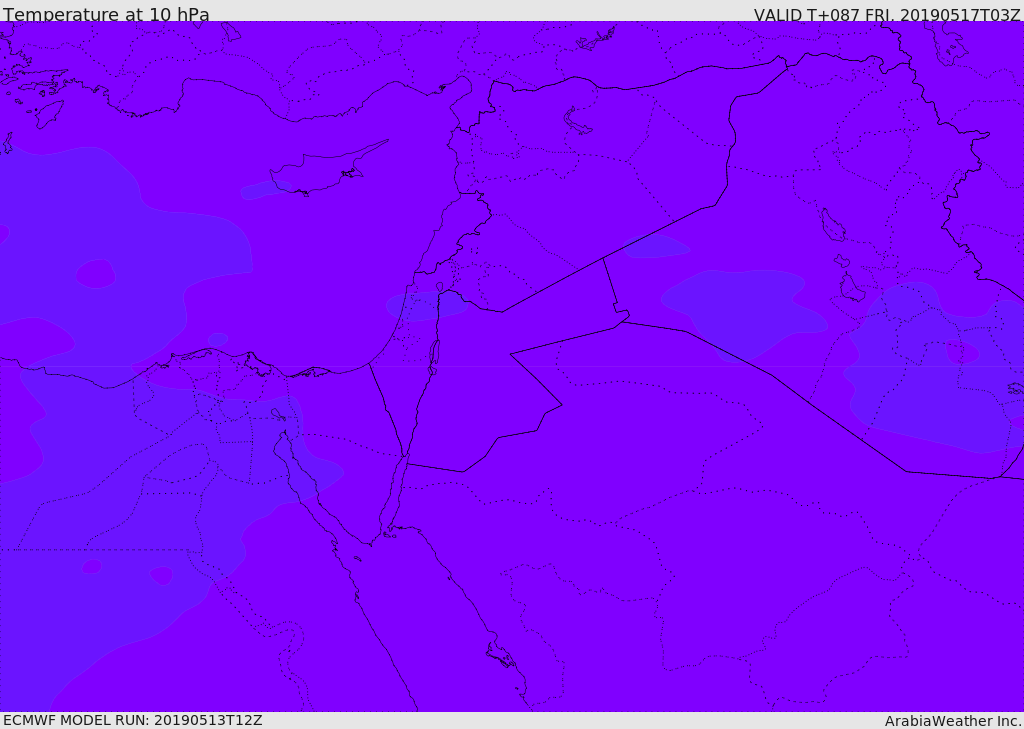Click the 'Temperature at 10 hPa' title text
This screenshot has height=729, width=1024.
tap(106, 14)
